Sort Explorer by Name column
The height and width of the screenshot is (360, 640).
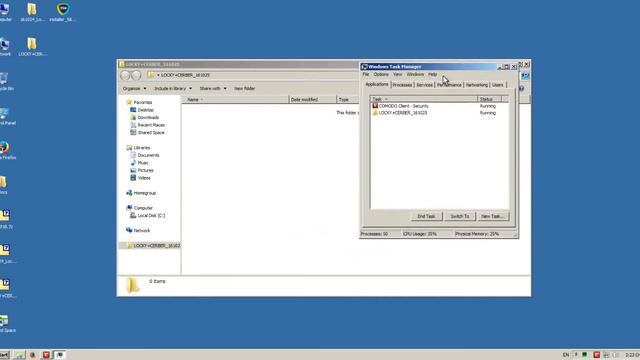tap(236, 100)
